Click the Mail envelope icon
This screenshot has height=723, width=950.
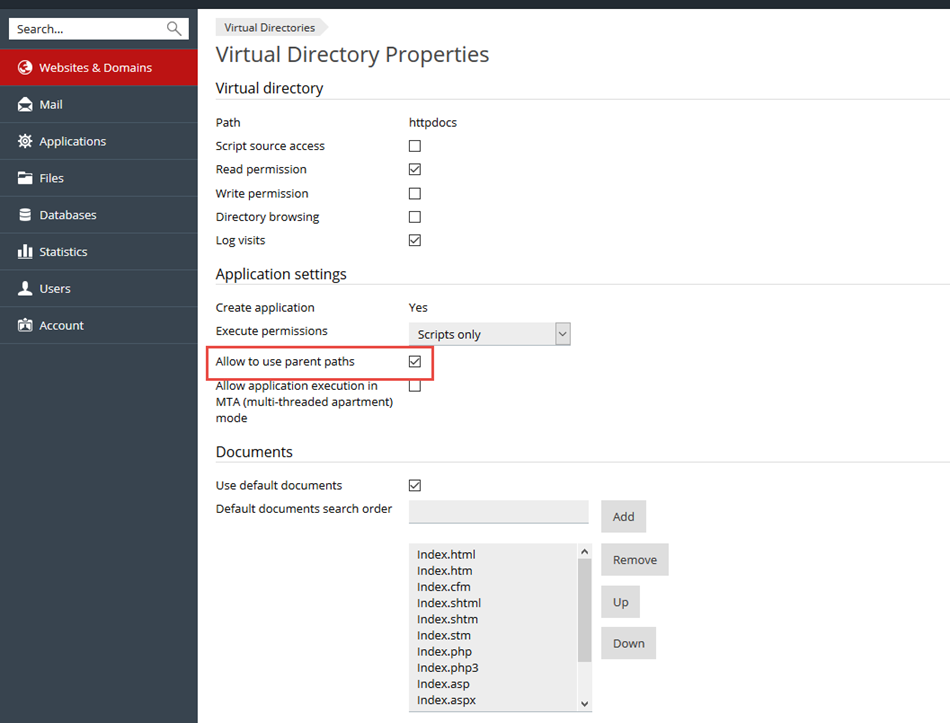25,105
